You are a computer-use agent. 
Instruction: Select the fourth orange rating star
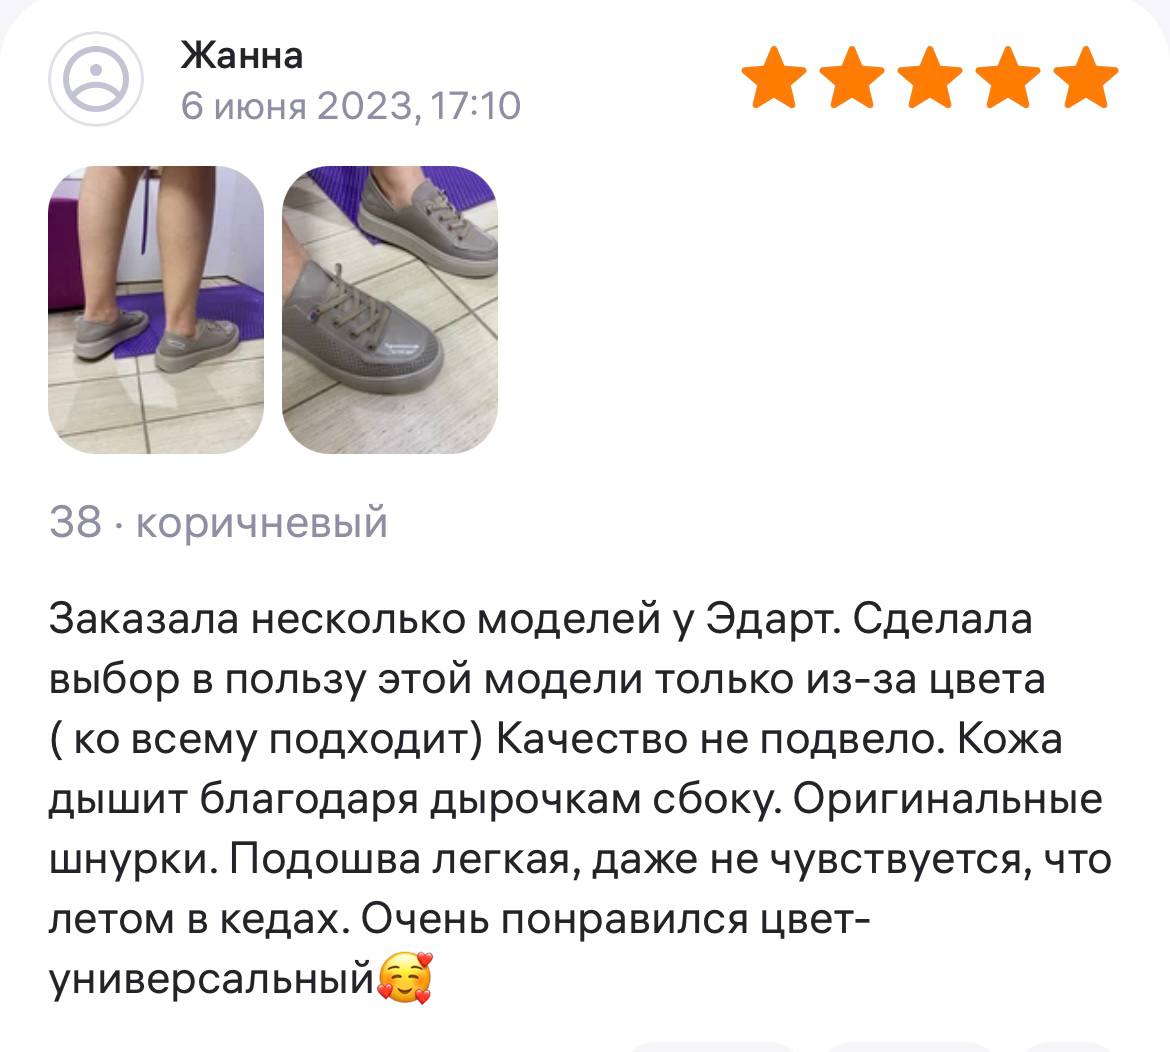pyautogui.click(x=1007, y=77)
